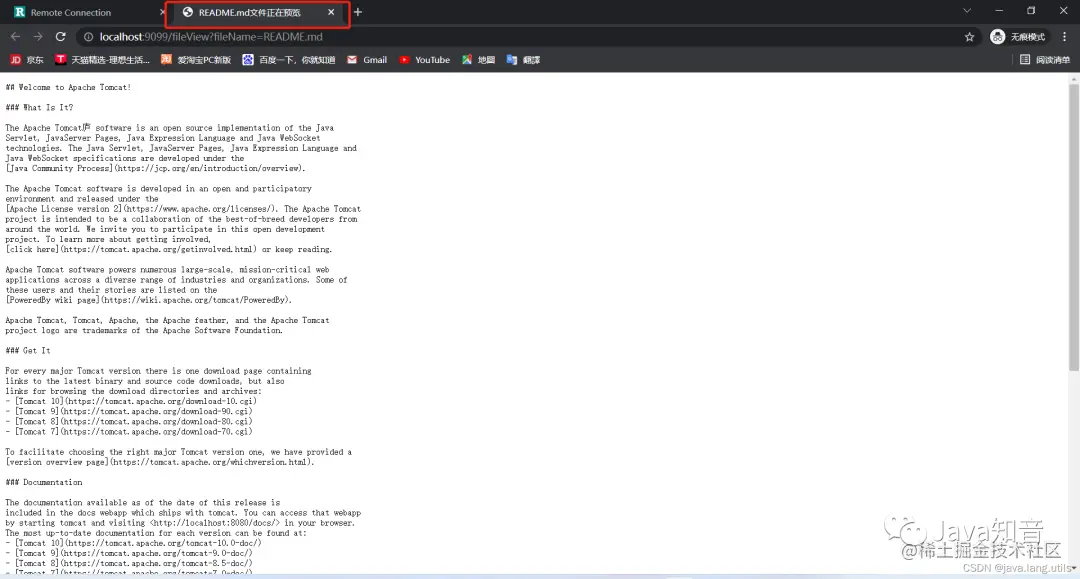Screen dimensions: 1080x579
Task: Click the http://localhost:8080/docs/ text
Action: pos(216,523)
